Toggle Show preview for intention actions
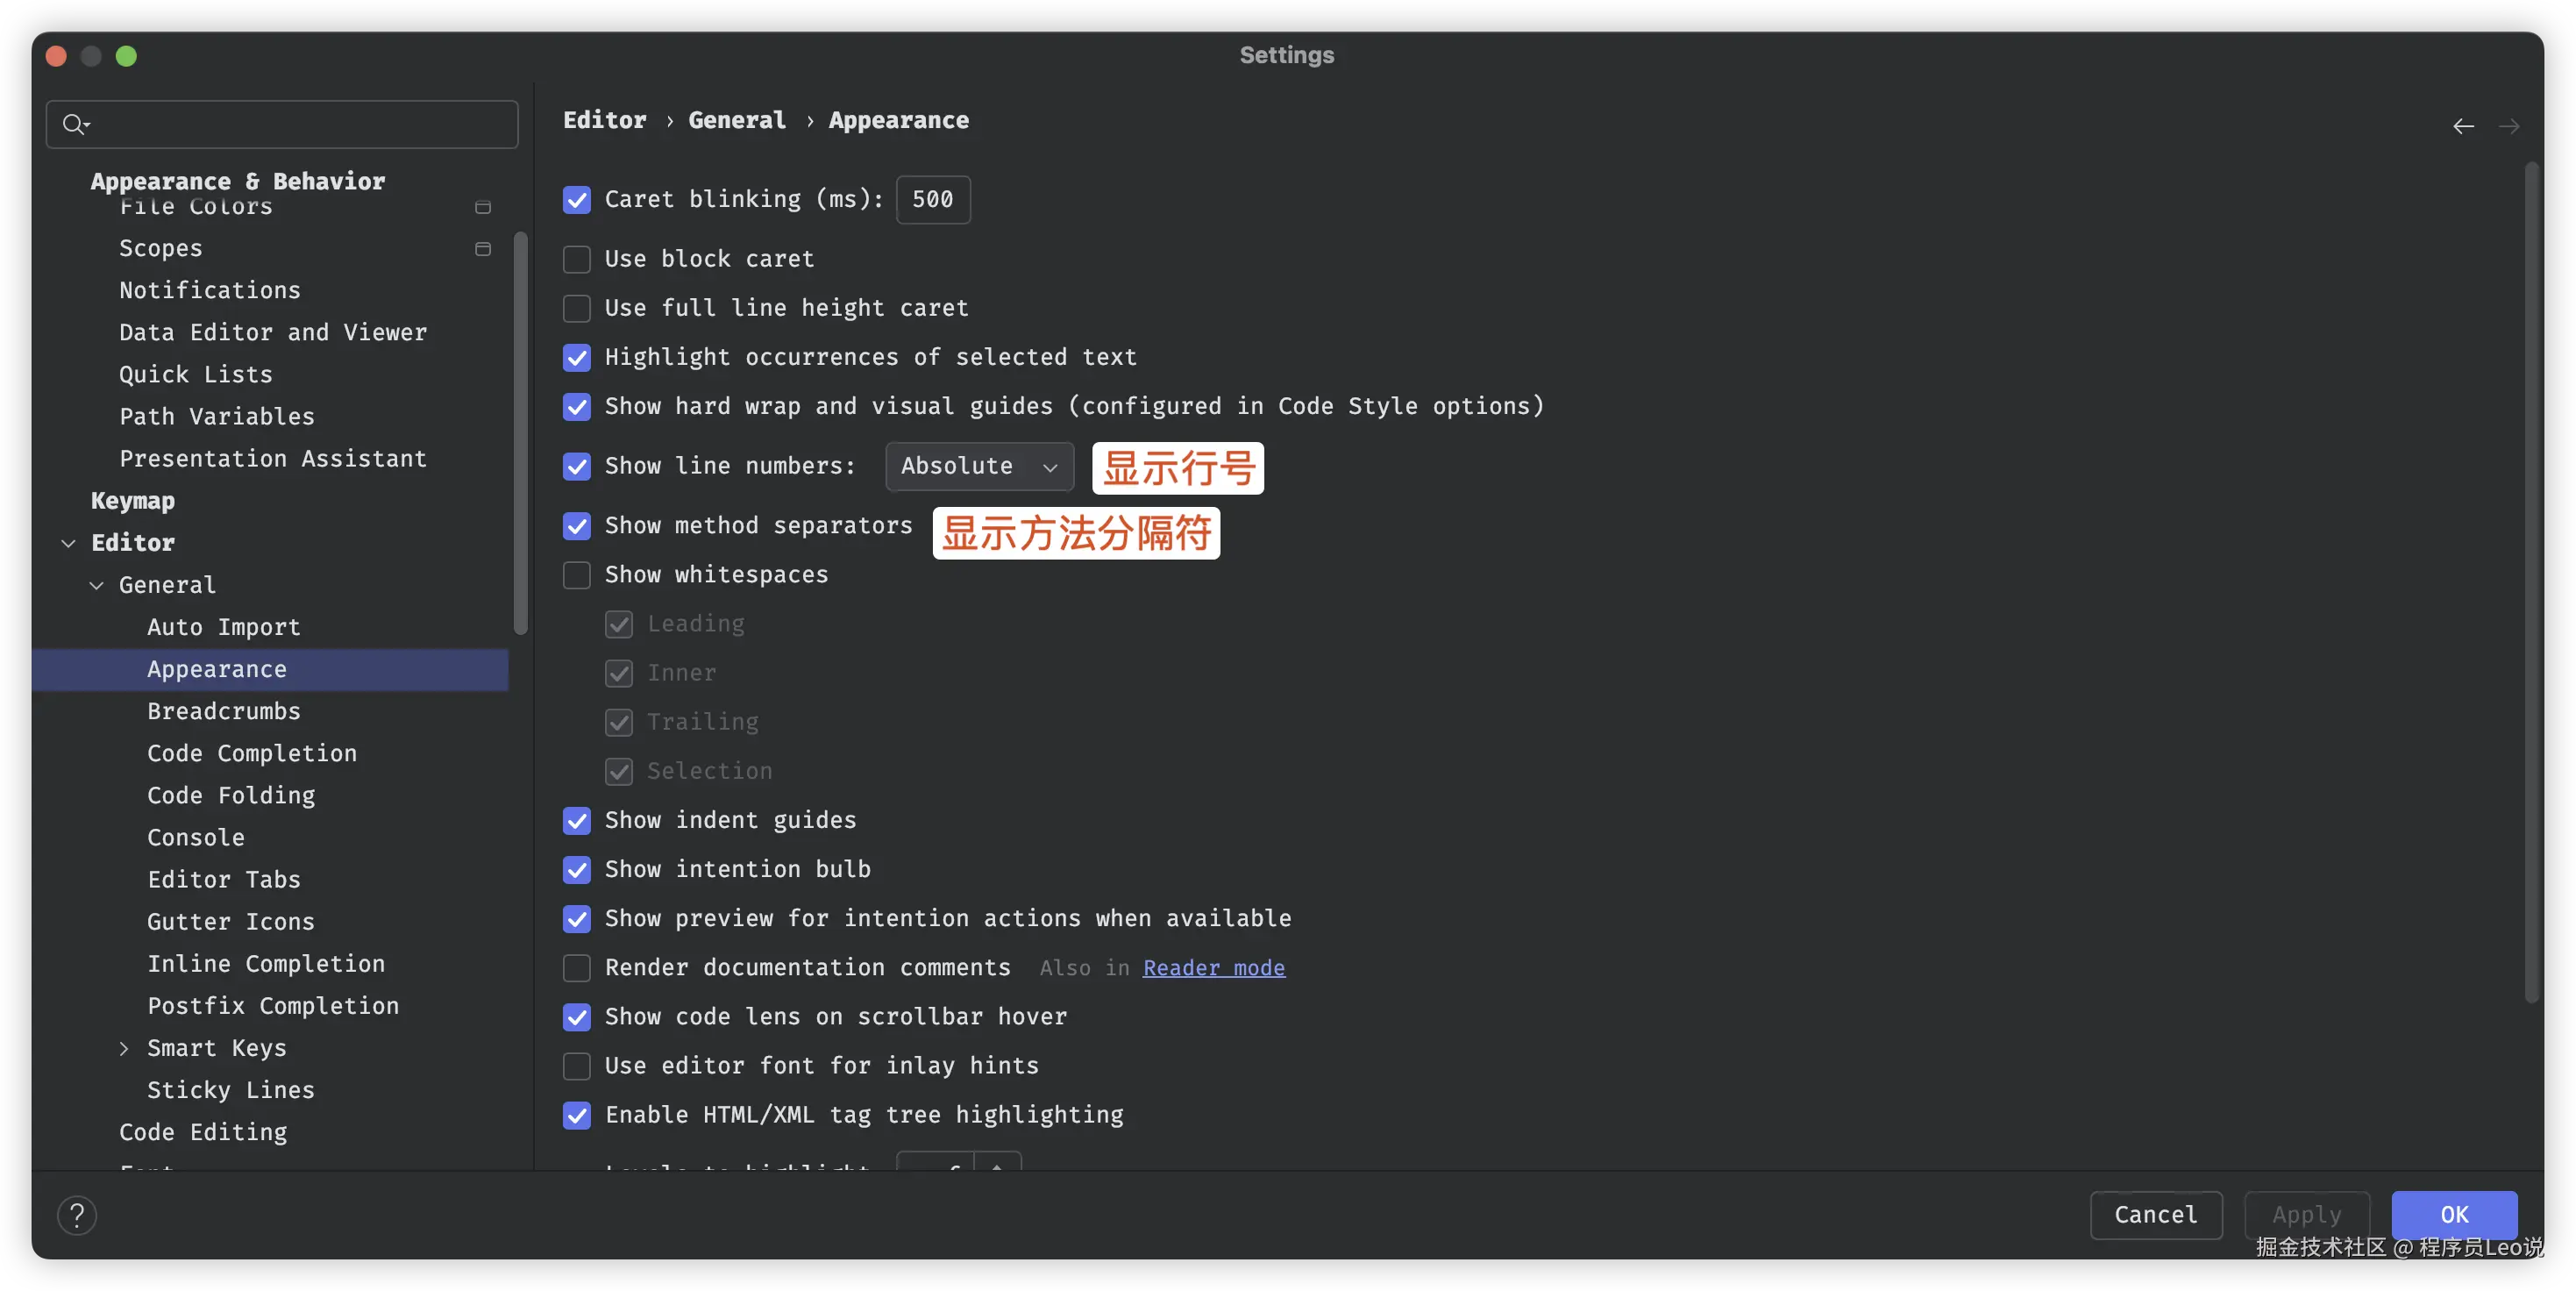 [x=577, y=919]
